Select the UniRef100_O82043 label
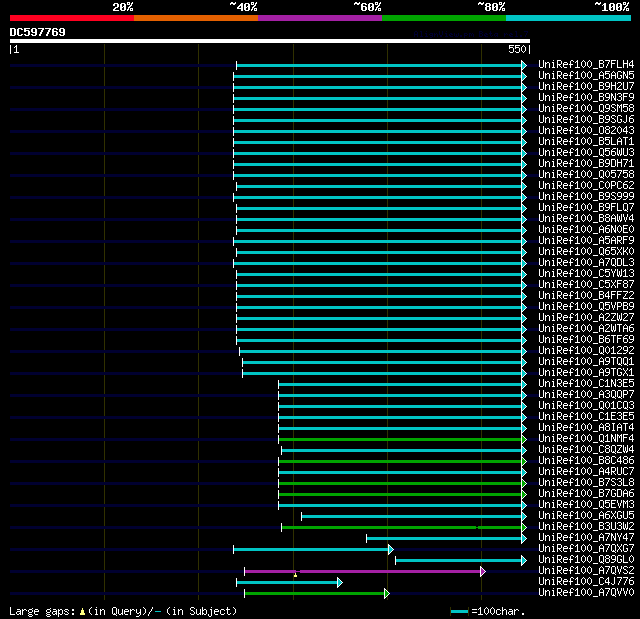This screenshot has width=640, height=619. tap(586, 131)
